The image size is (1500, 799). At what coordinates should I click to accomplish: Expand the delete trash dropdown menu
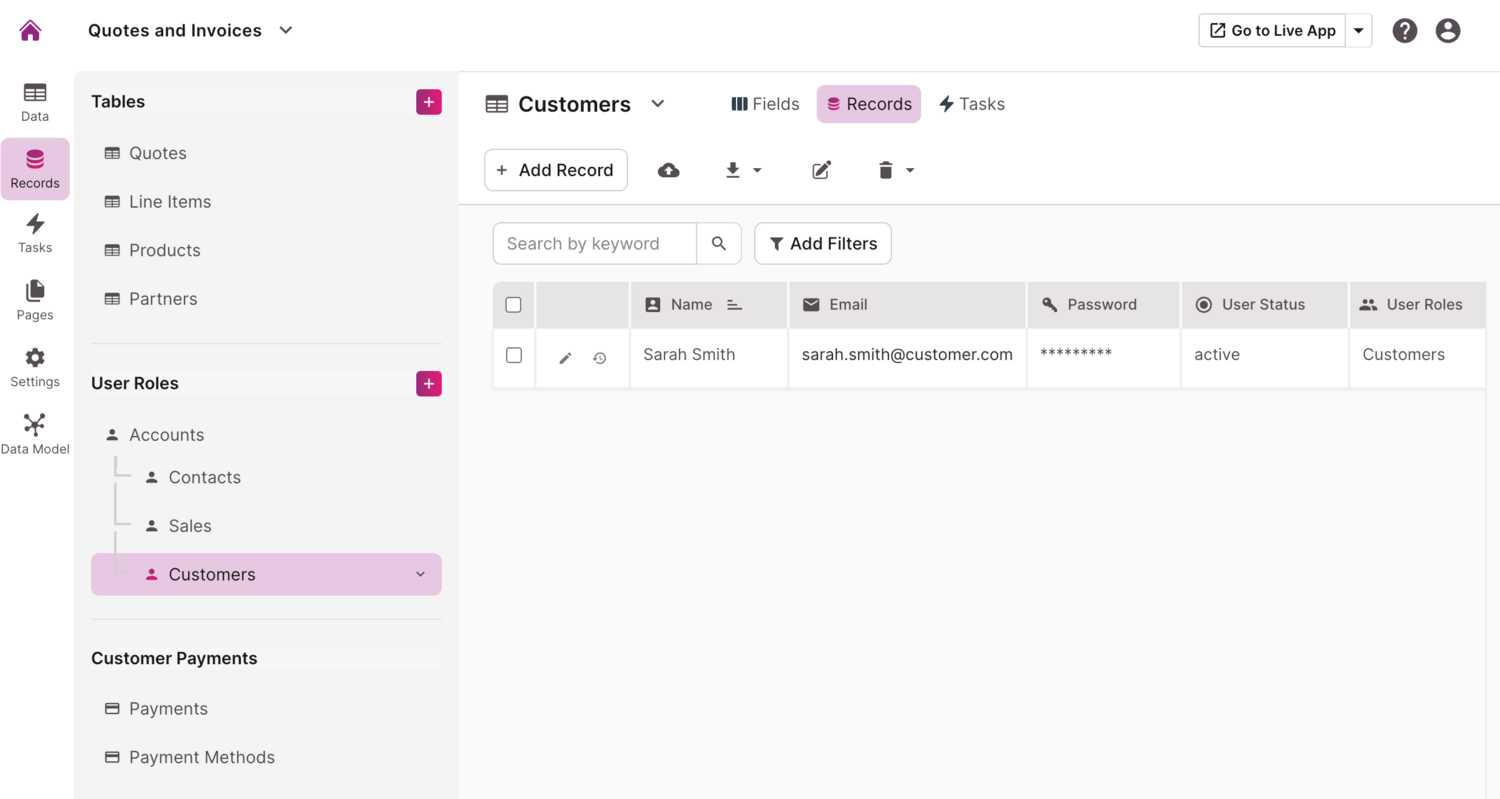click(910, 170)
